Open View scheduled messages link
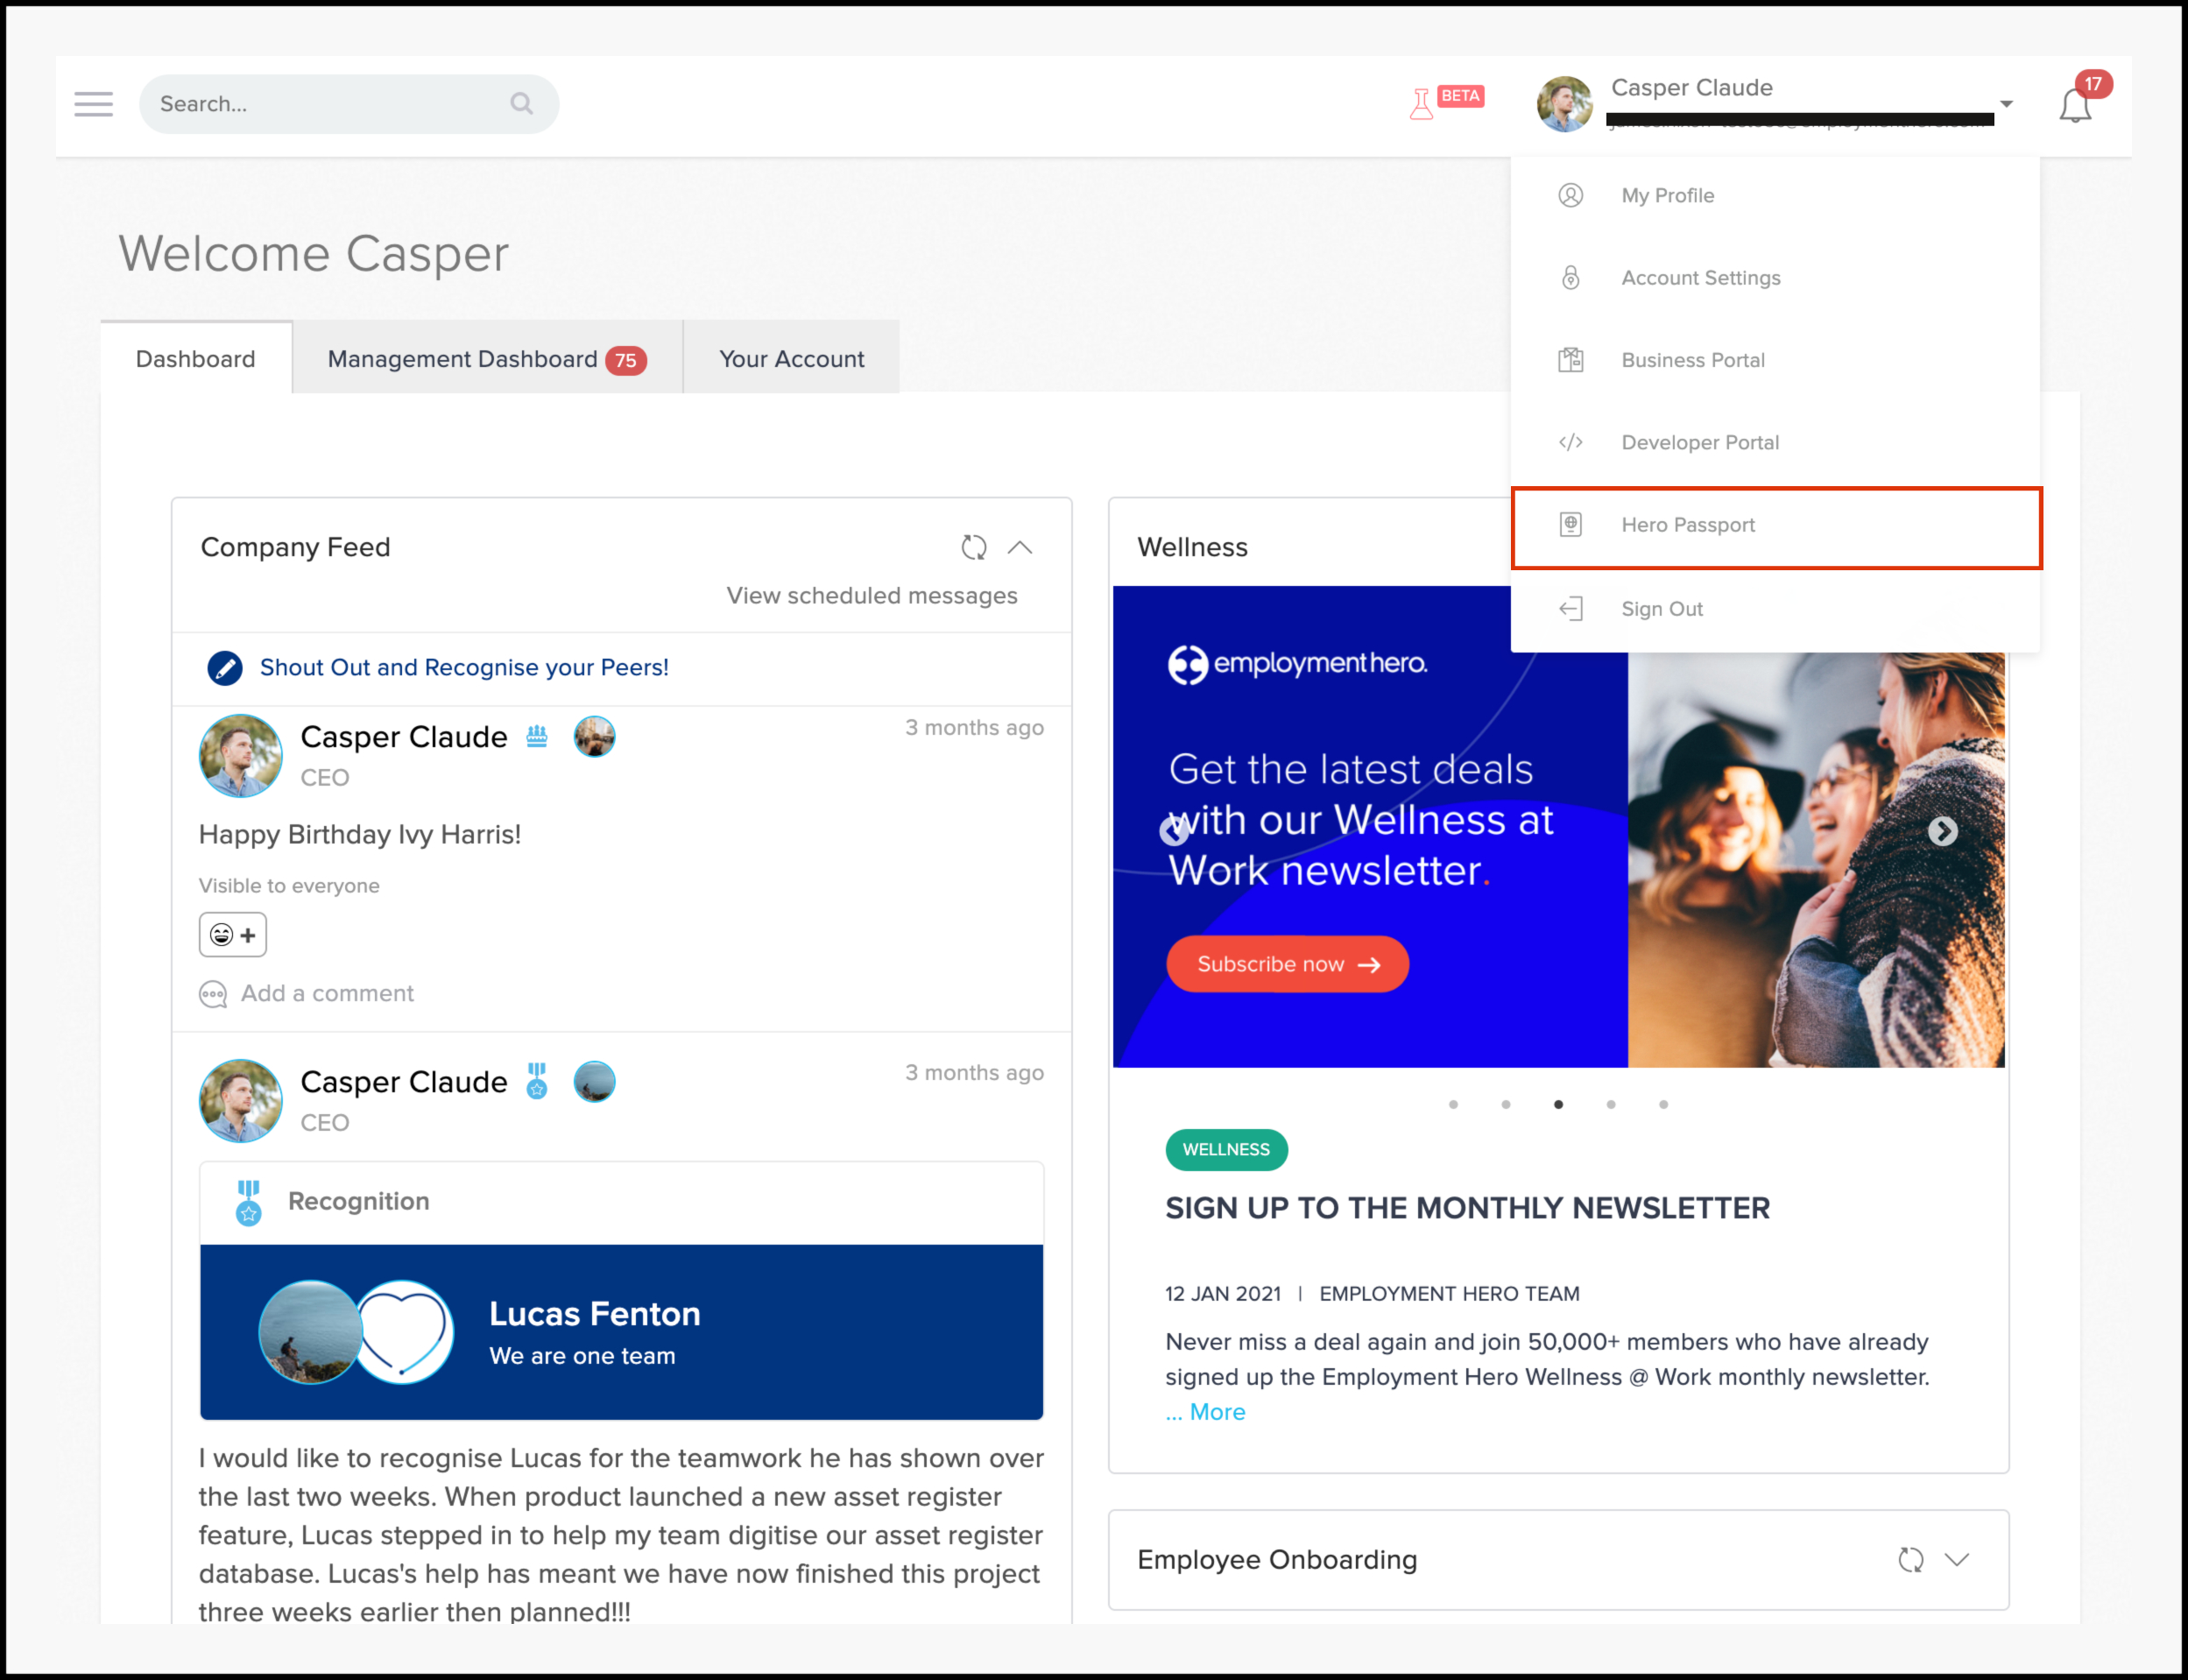2188x1680 pixels. pyautogui.click(x=871, y=596)
